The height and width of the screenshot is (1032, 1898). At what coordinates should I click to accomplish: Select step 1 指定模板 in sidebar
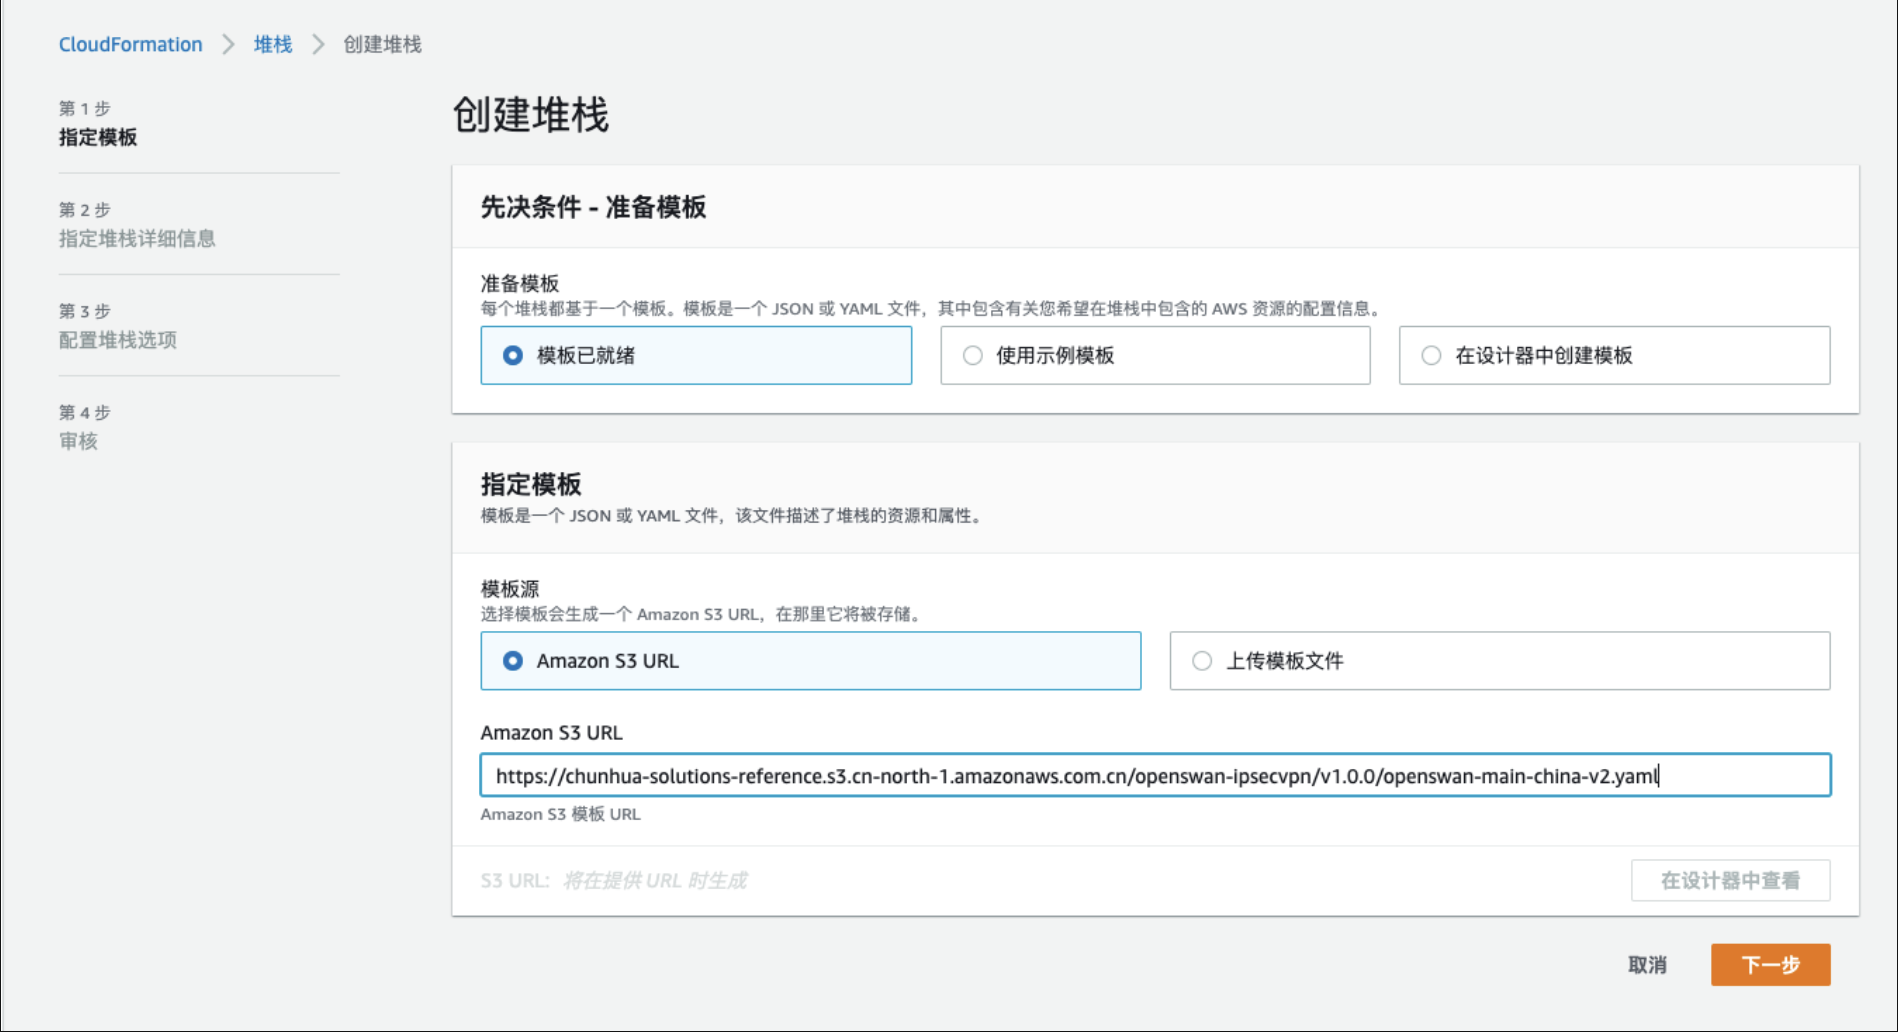pos(98,137)
